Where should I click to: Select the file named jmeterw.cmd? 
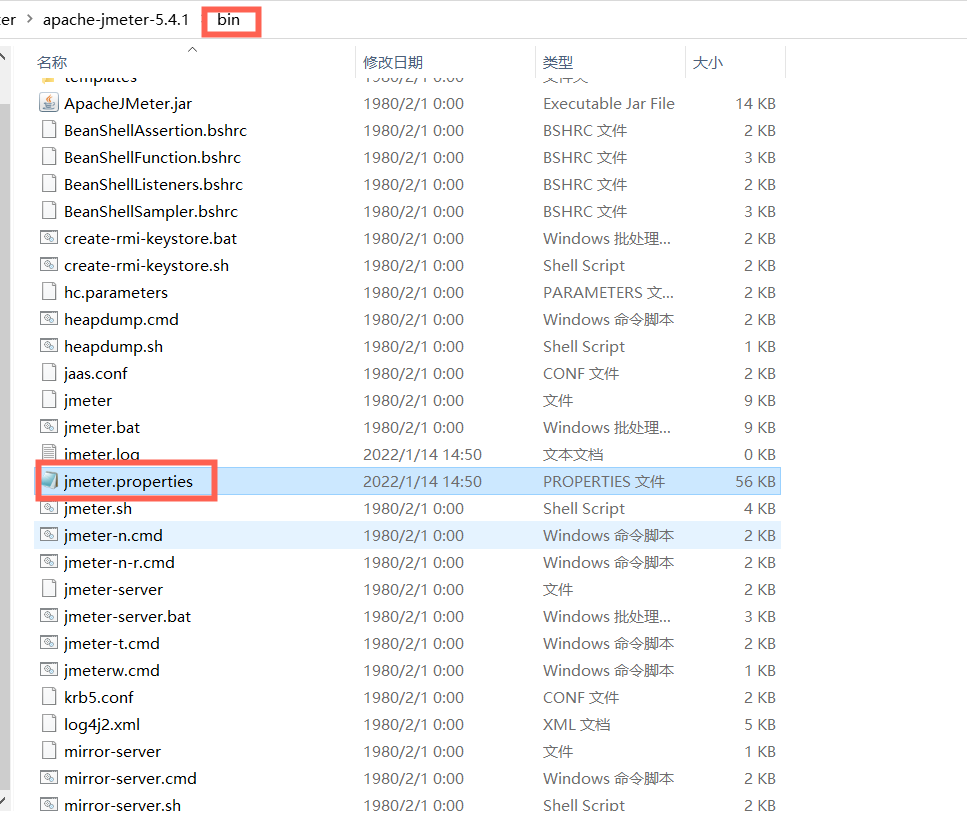(x=112, y=670)
